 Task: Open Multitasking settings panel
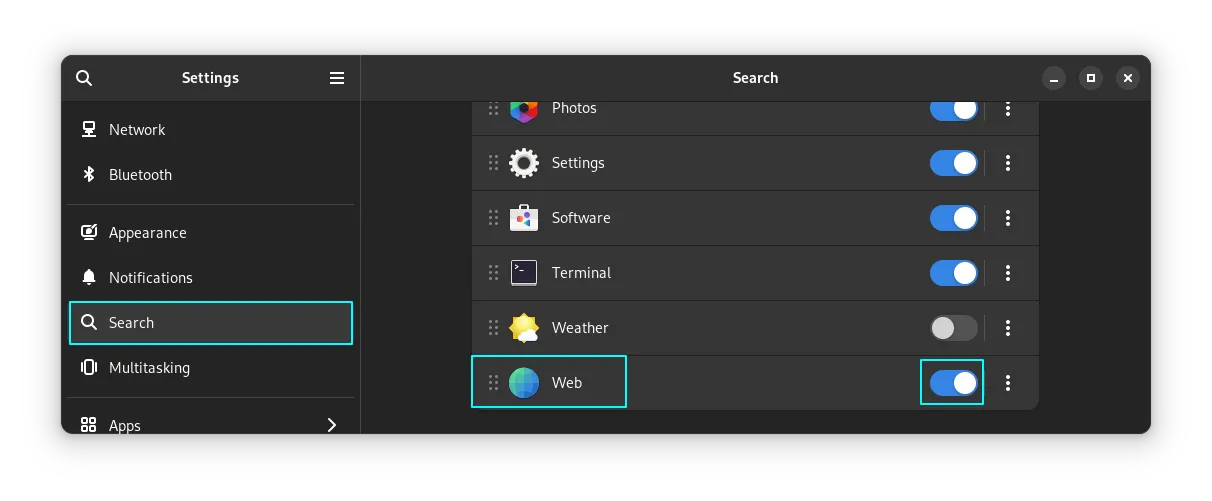tap(211, 368)
